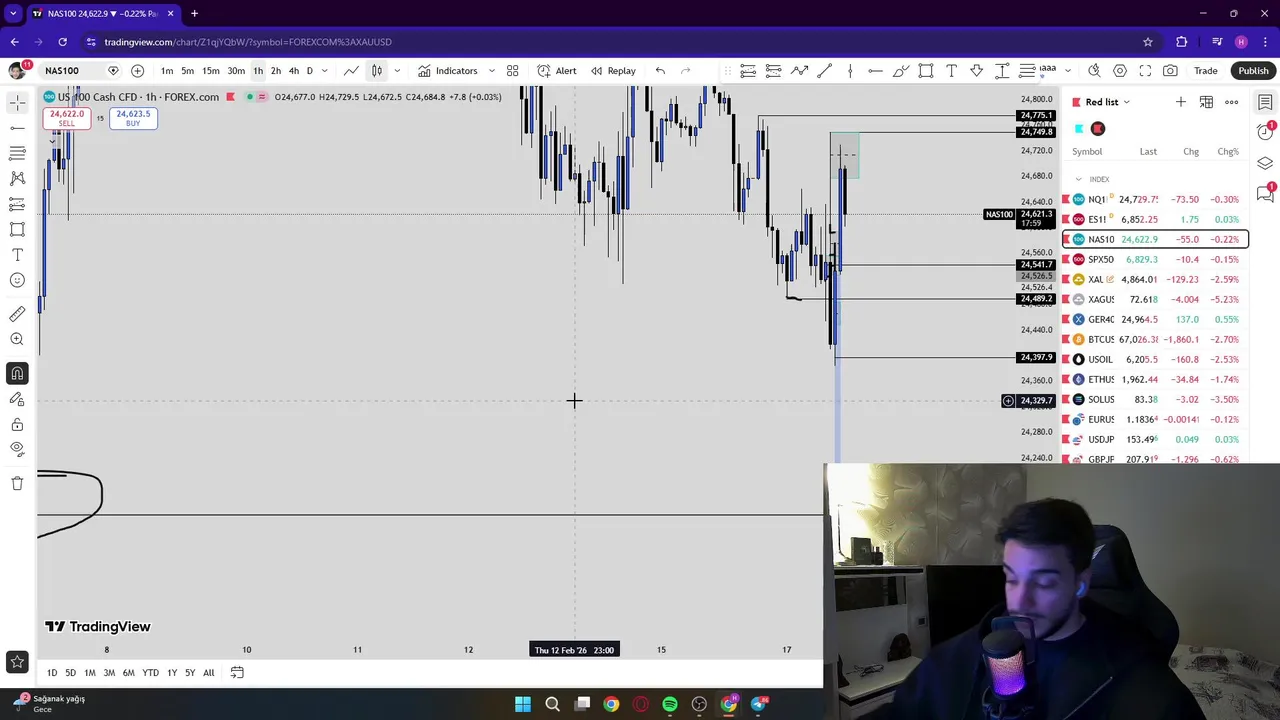Viewport: 1280px width, 720px height.
Task: Open object tree star icon at sidebar bottom
Action: [x=17, y=662]
